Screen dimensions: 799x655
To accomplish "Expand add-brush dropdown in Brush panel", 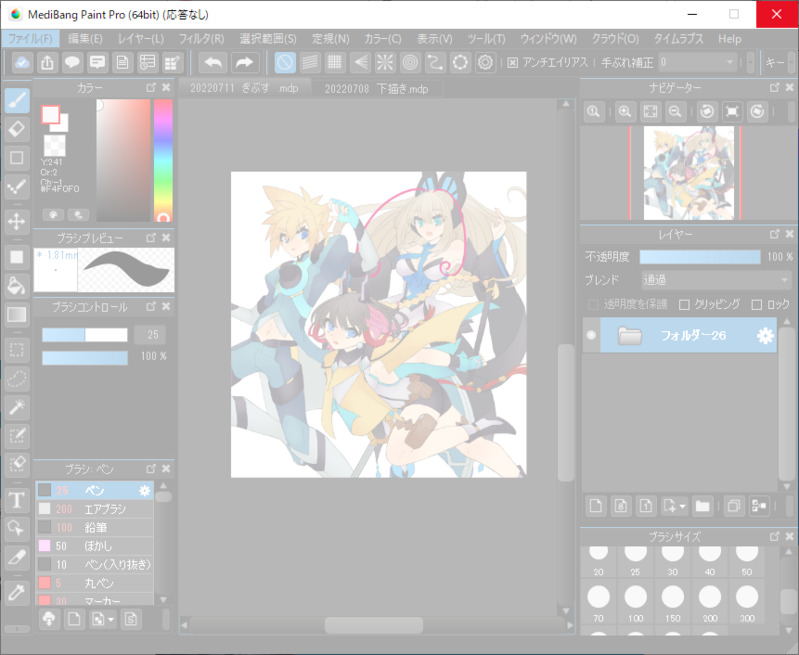I will 111,619.
